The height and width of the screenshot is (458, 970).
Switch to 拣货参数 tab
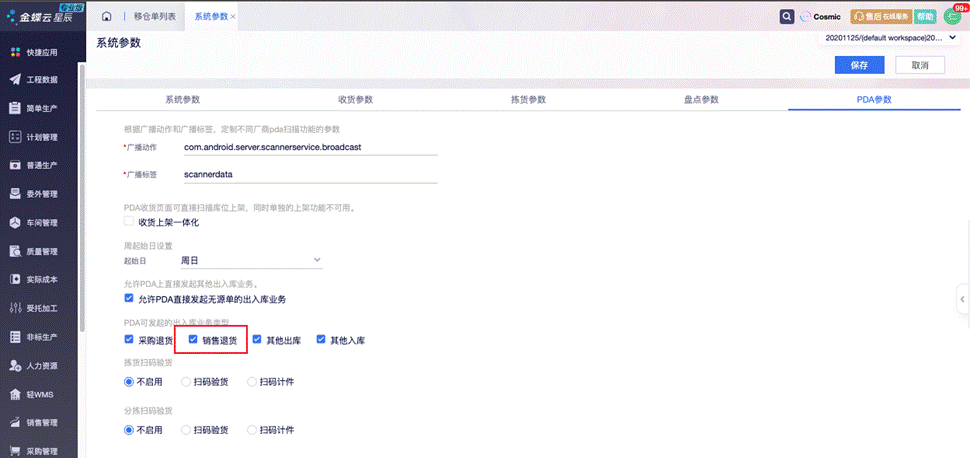[x=528, y=100]
